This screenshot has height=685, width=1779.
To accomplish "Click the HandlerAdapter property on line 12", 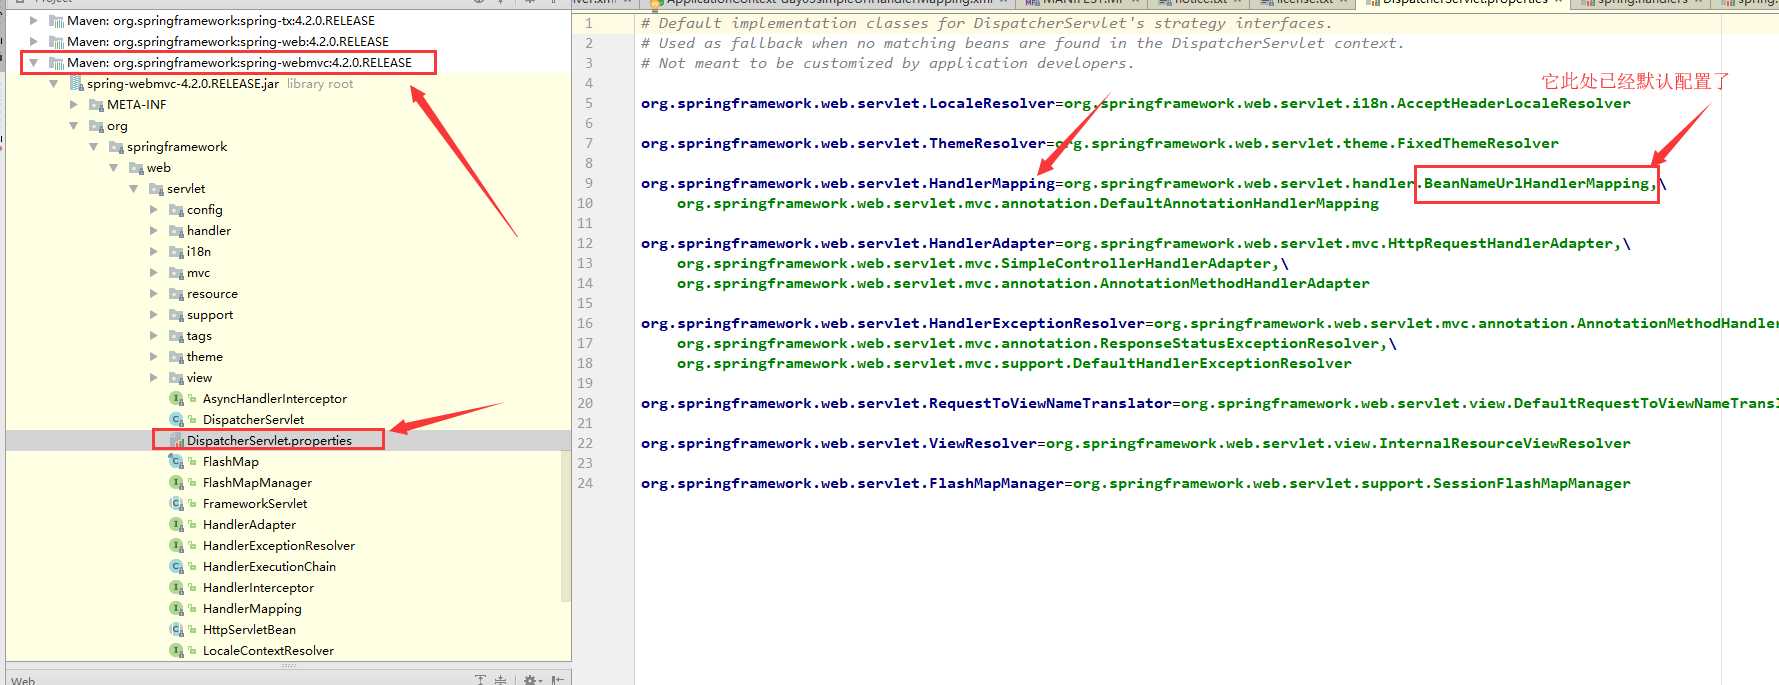I will [x=848, y=243].
